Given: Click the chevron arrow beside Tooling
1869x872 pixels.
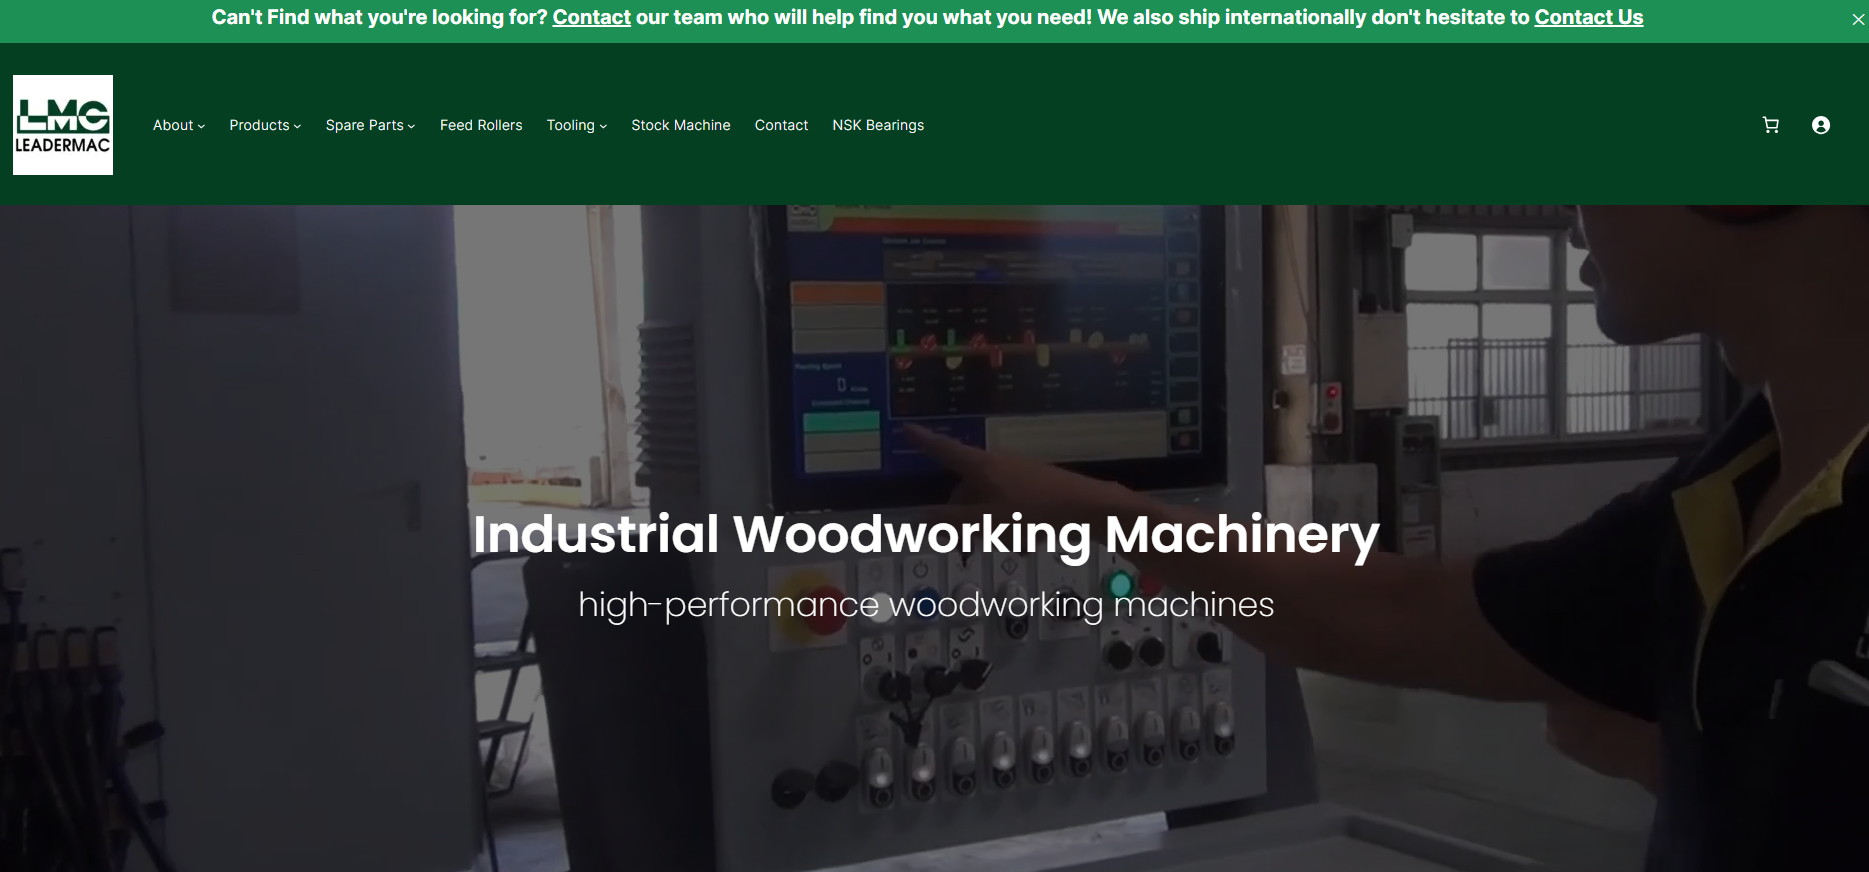Looking at the screenshot, I should pyautogui.click(x=603, y=126).
